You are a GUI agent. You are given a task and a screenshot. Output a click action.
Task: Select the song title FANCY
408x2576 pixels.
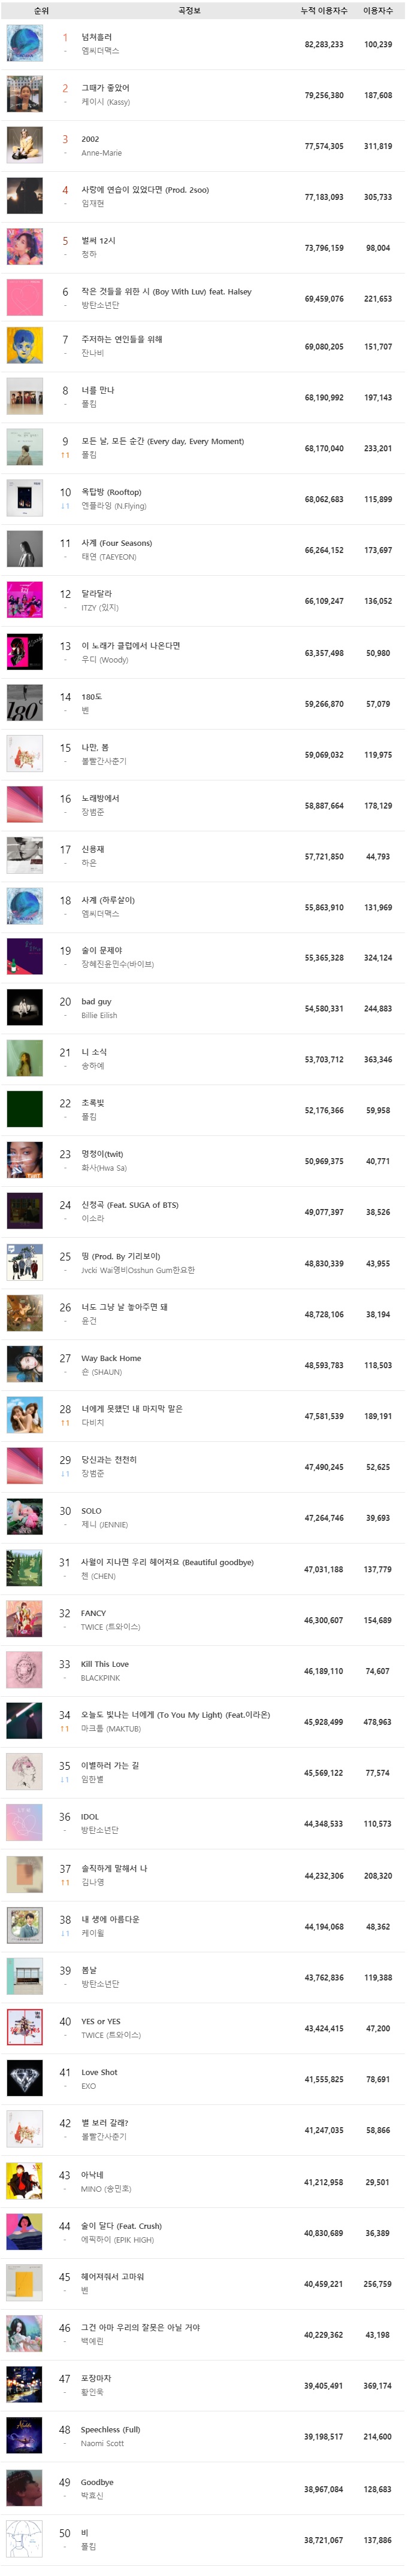click(x=93, y=1613)
